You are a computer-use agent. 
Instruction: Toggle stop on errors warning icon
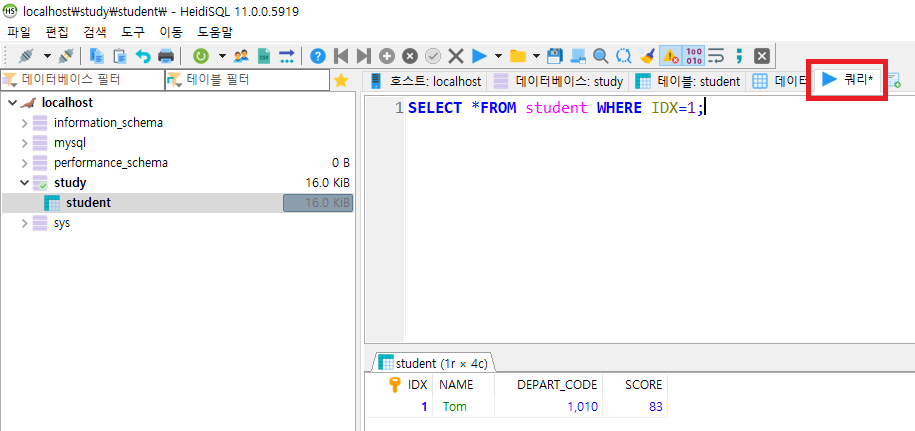click(670, 56)
